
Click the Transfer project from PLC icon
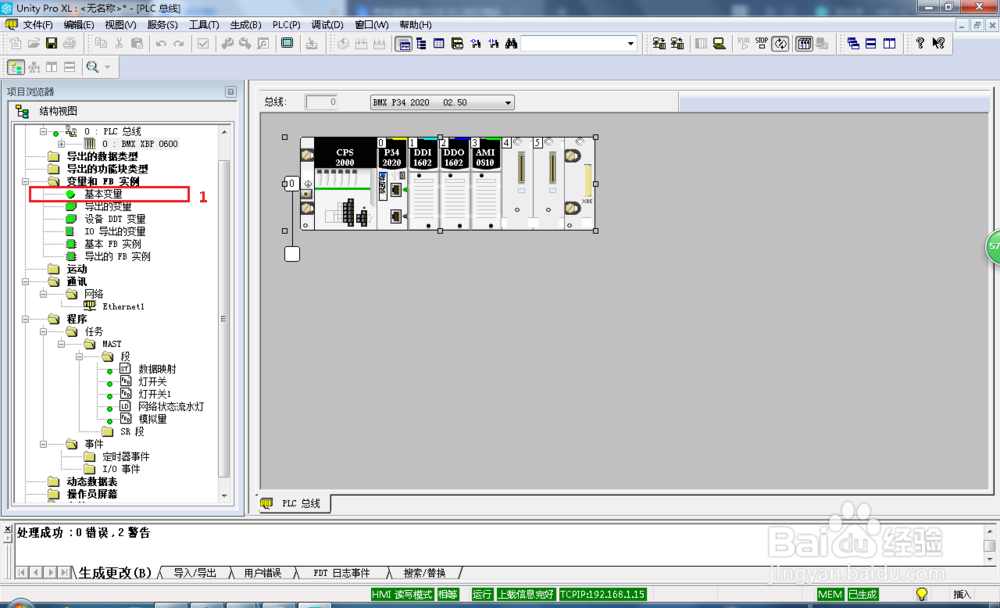point(677,43)
